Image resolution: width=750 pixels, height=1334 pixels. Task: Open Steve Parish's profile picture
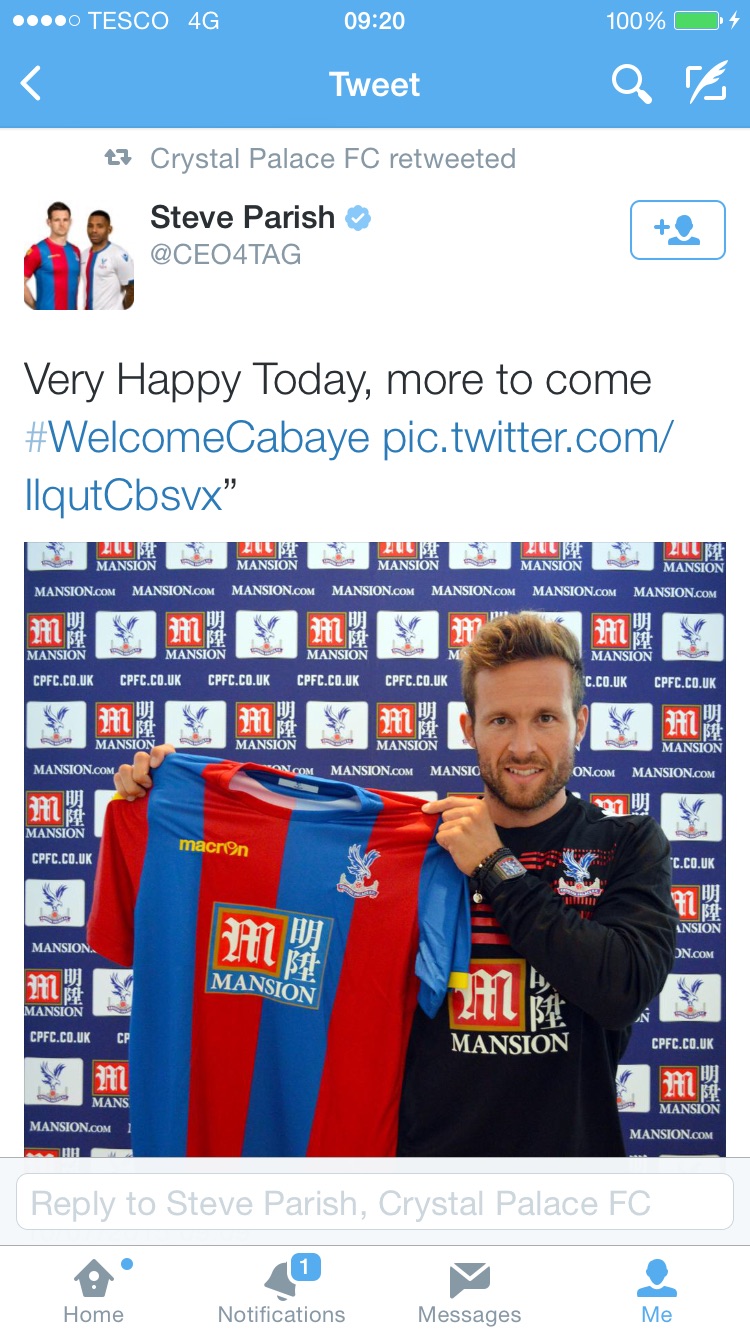[79, 255]
